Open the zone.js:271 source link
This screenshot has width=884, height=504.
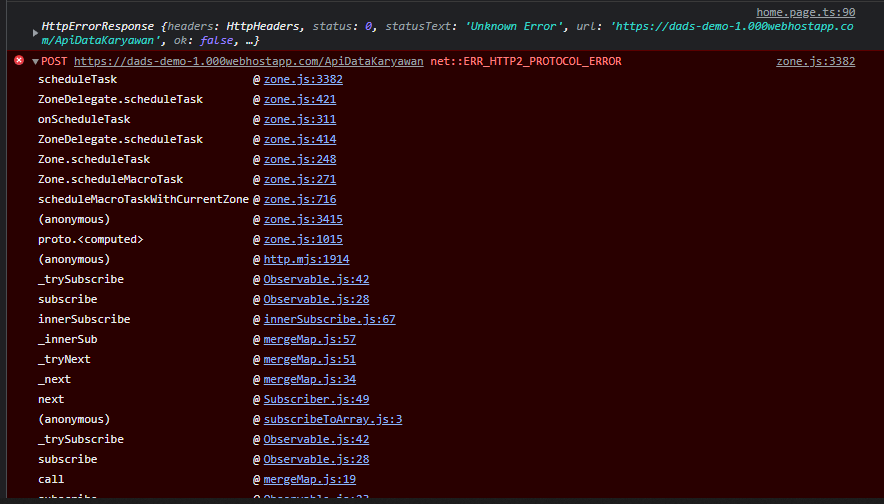click(299, 179)
